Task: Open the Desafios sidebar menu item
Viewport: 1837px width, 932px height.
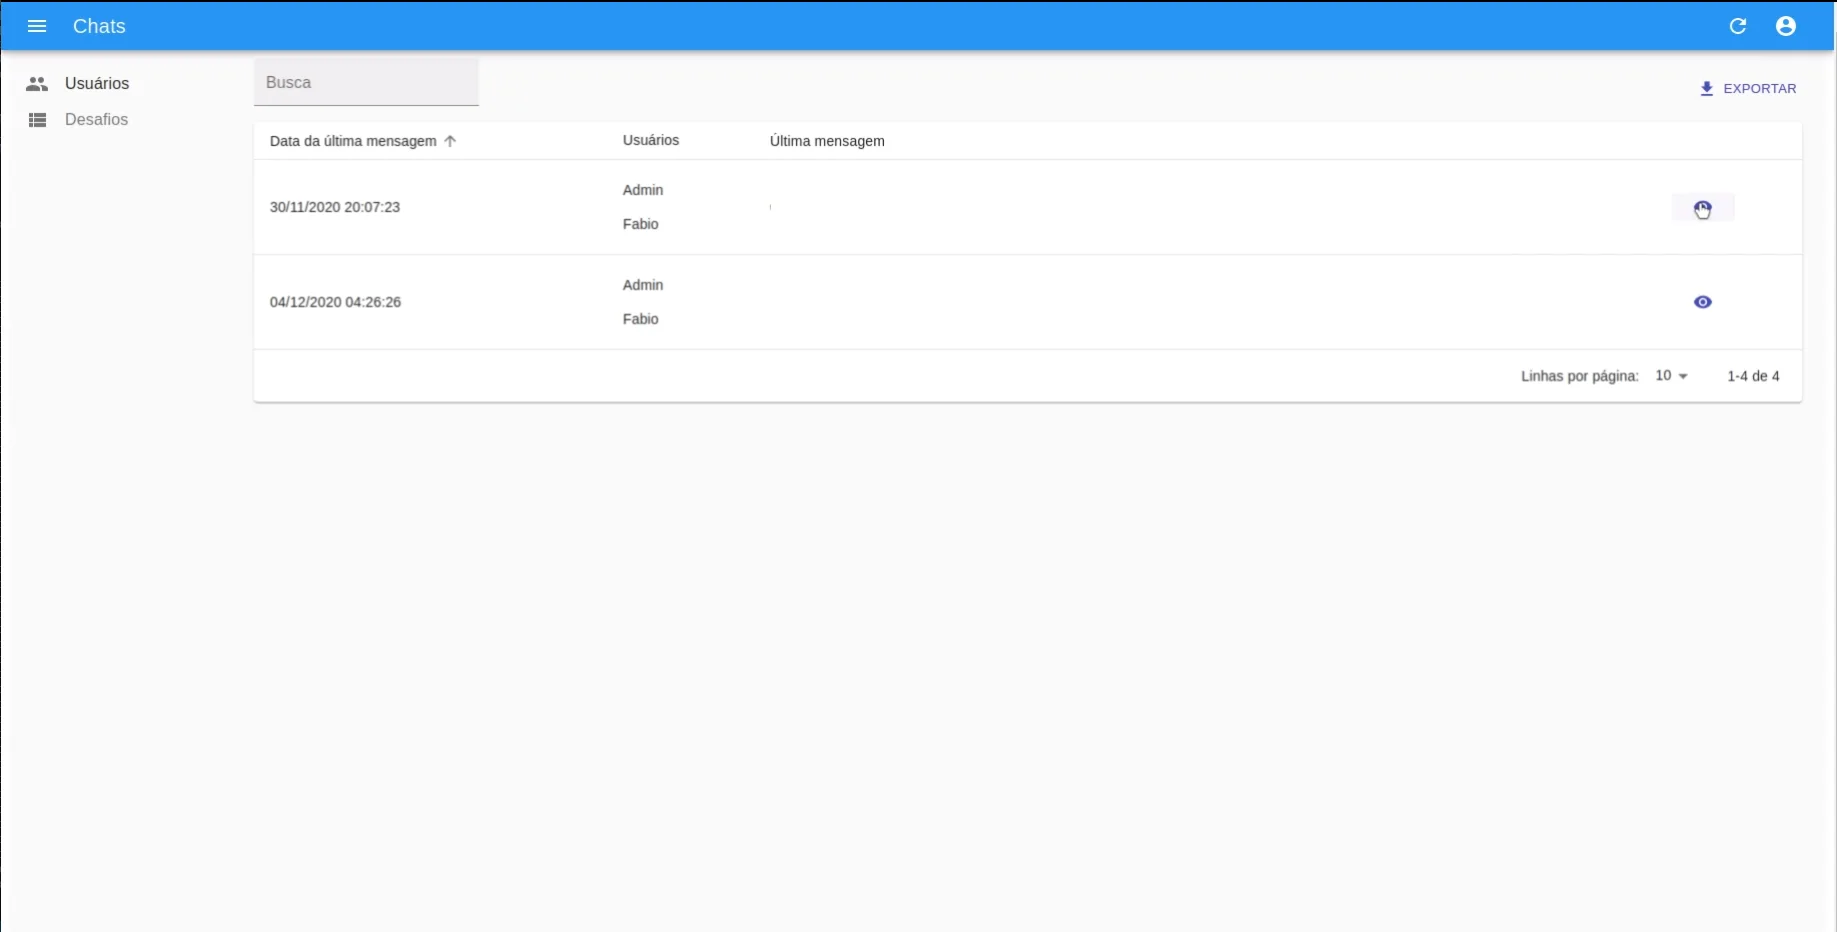Action: click(x=96, y=120)
